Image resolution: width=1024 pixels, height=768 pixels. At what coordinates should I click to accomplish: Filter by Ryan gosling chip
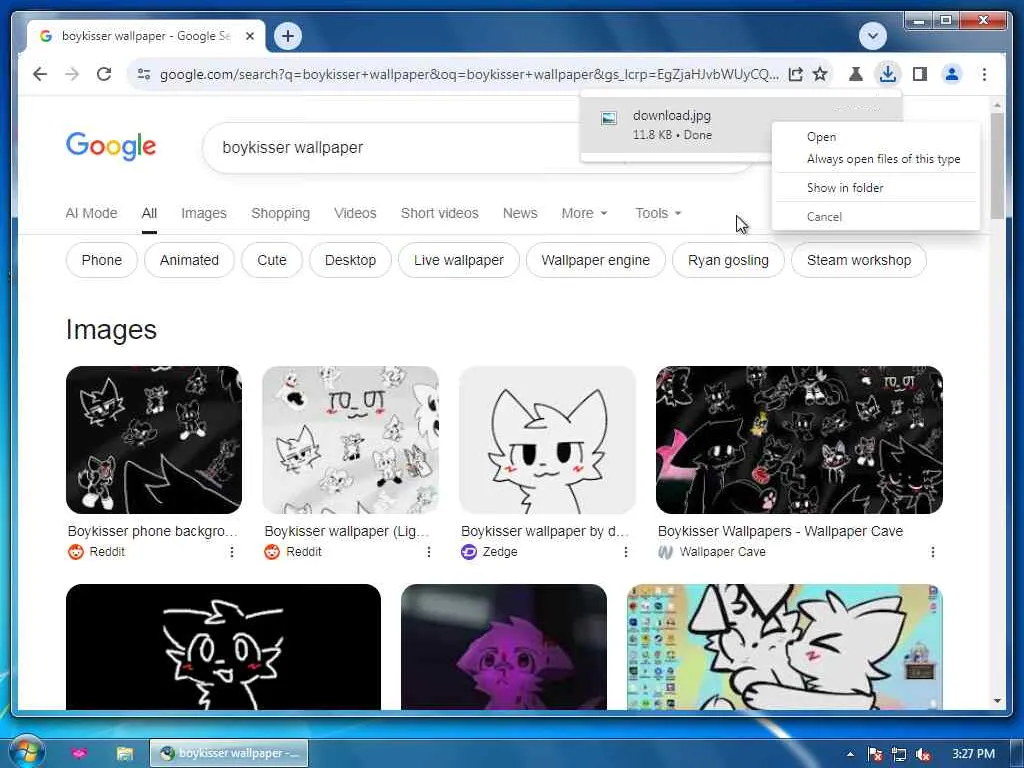point(728,260)
